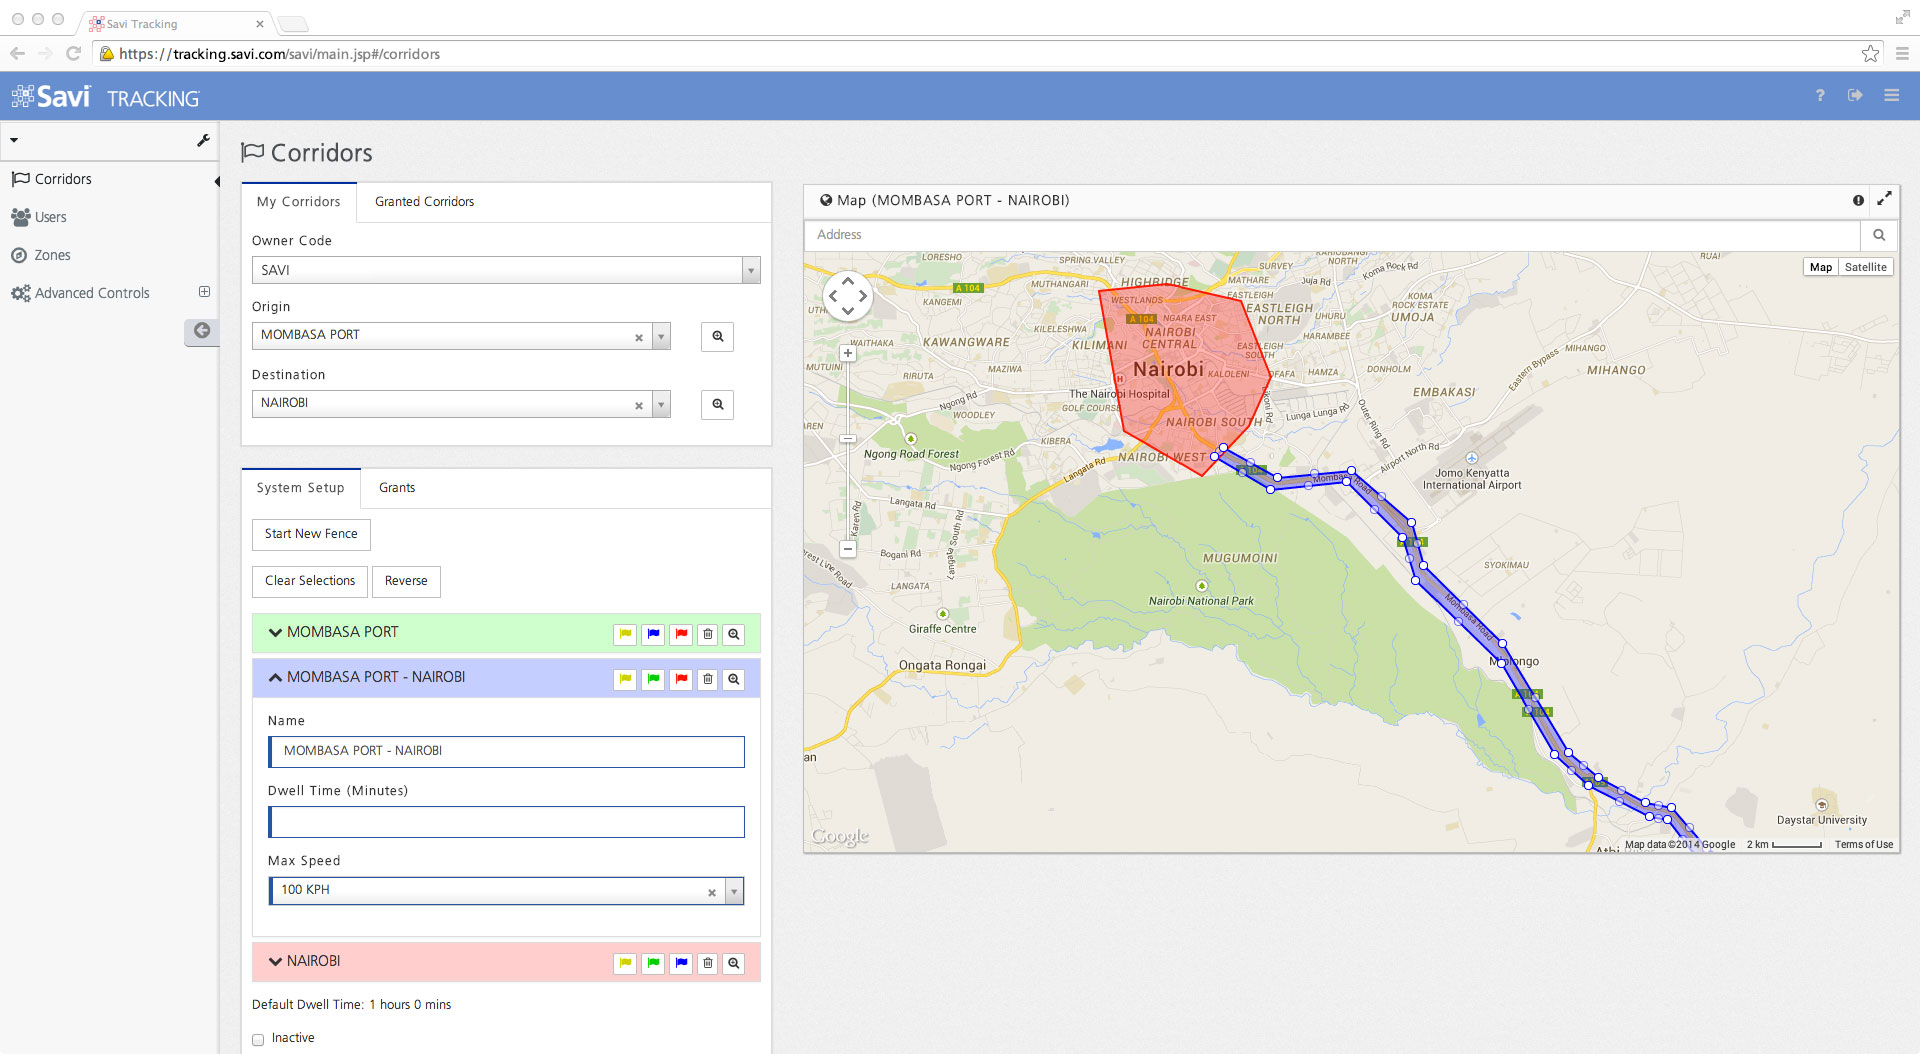Click the blue flag in NAIROBI row

tap(681, 963)
